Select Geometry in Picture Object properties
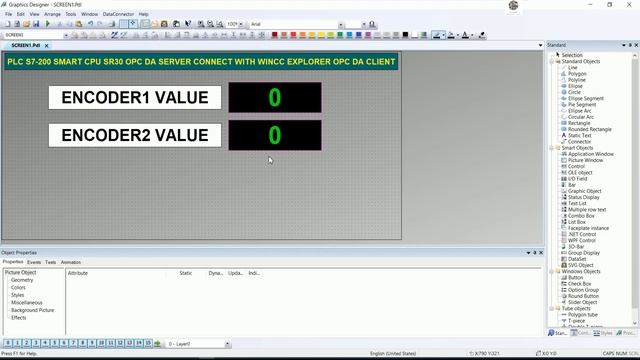Image resolution: width=640 pixels, height=360 pixels. click(22, 280)
